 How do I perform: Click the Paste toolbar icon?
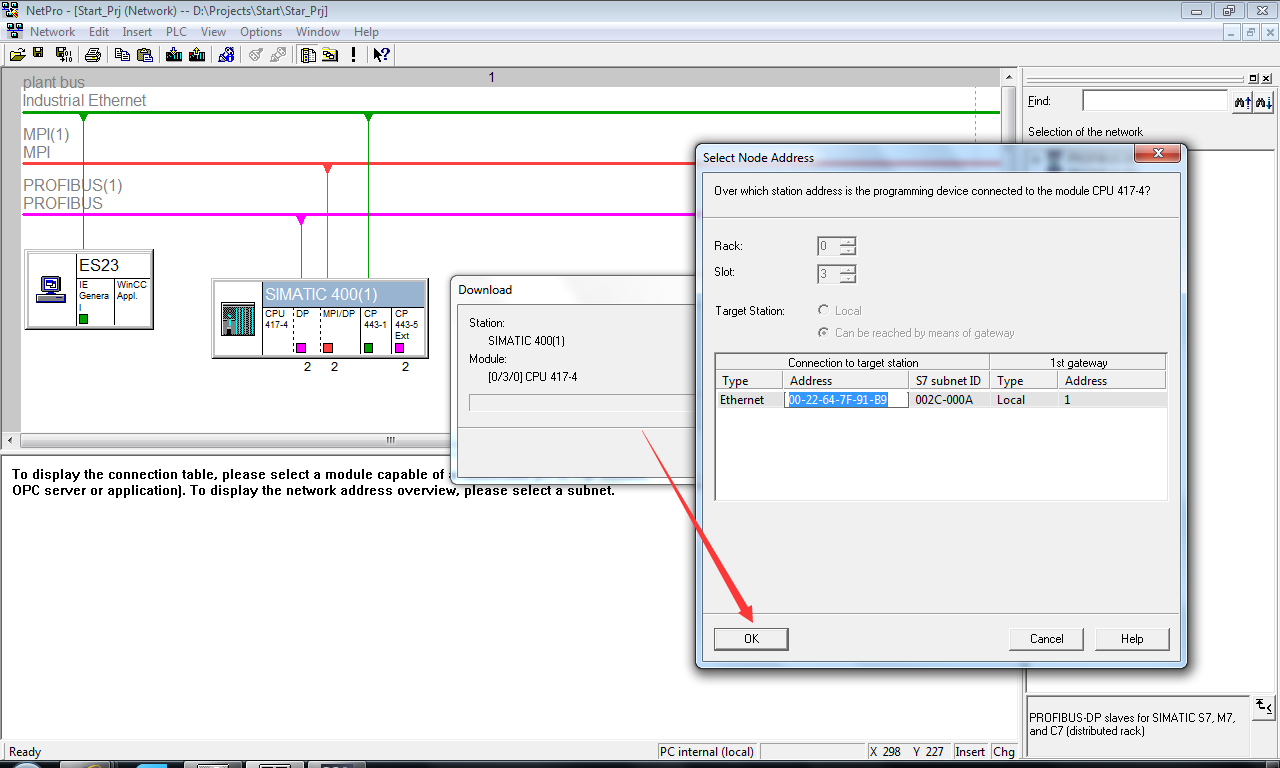[x=145, y=54]
